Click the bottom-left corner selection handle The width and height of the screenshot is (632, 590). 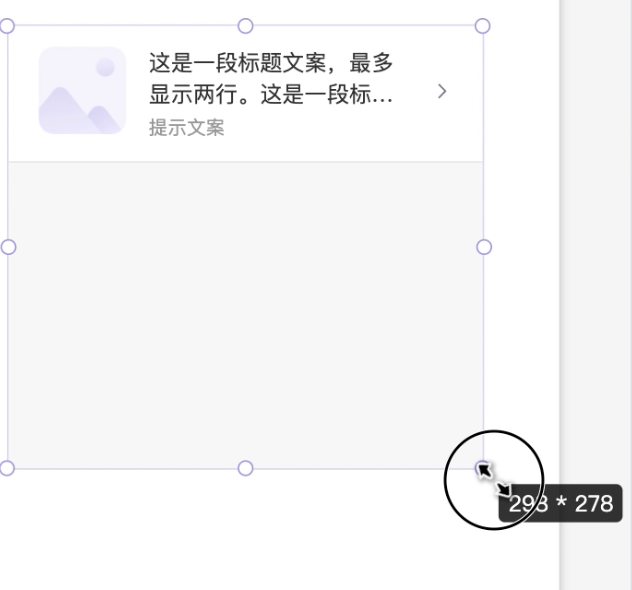7,468
